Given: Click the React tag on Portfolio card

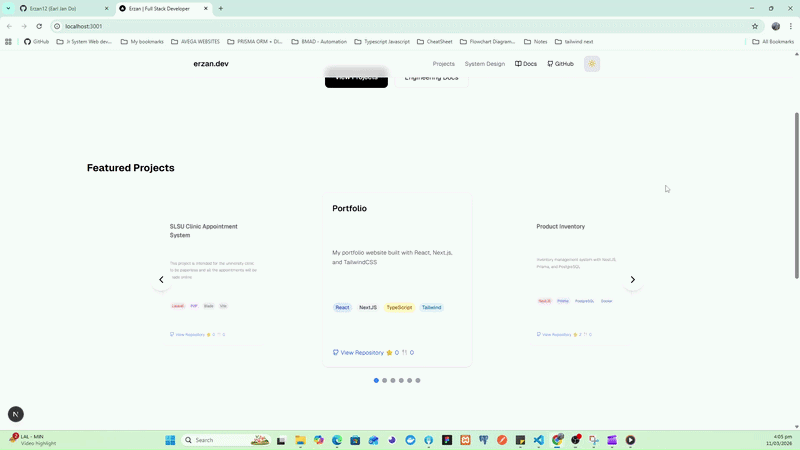Looking at the screenshot, I should (x=342, y=308).
